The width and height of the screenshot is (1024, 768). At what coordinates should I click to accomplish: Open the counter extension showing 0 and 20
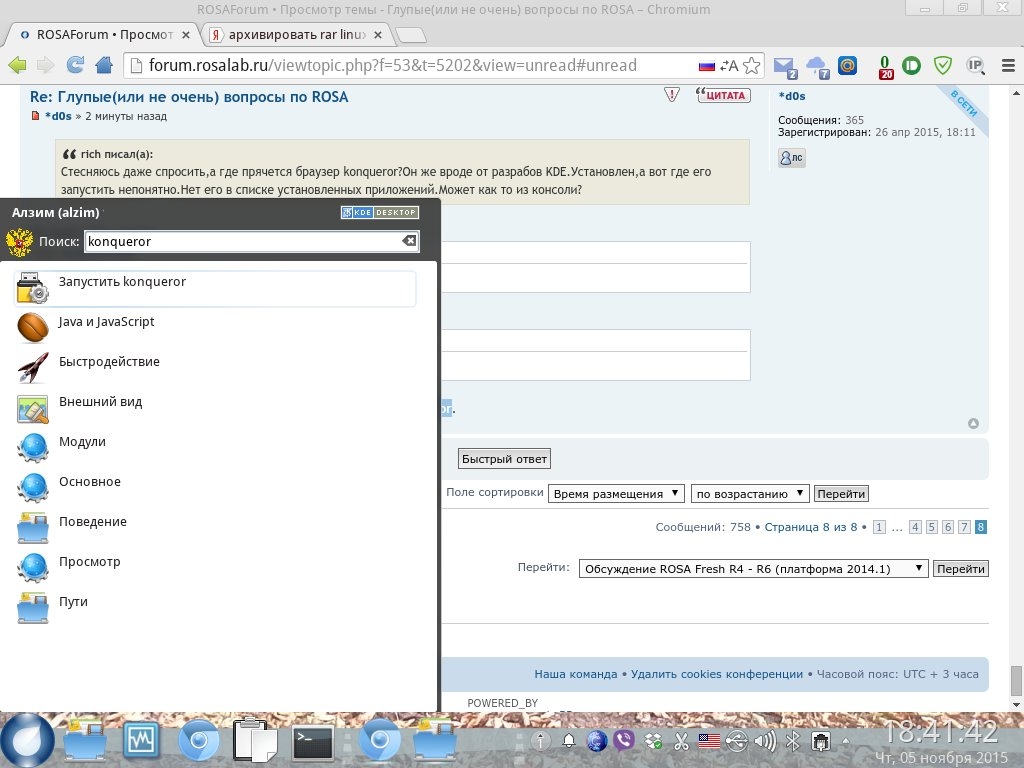point(886,67)
